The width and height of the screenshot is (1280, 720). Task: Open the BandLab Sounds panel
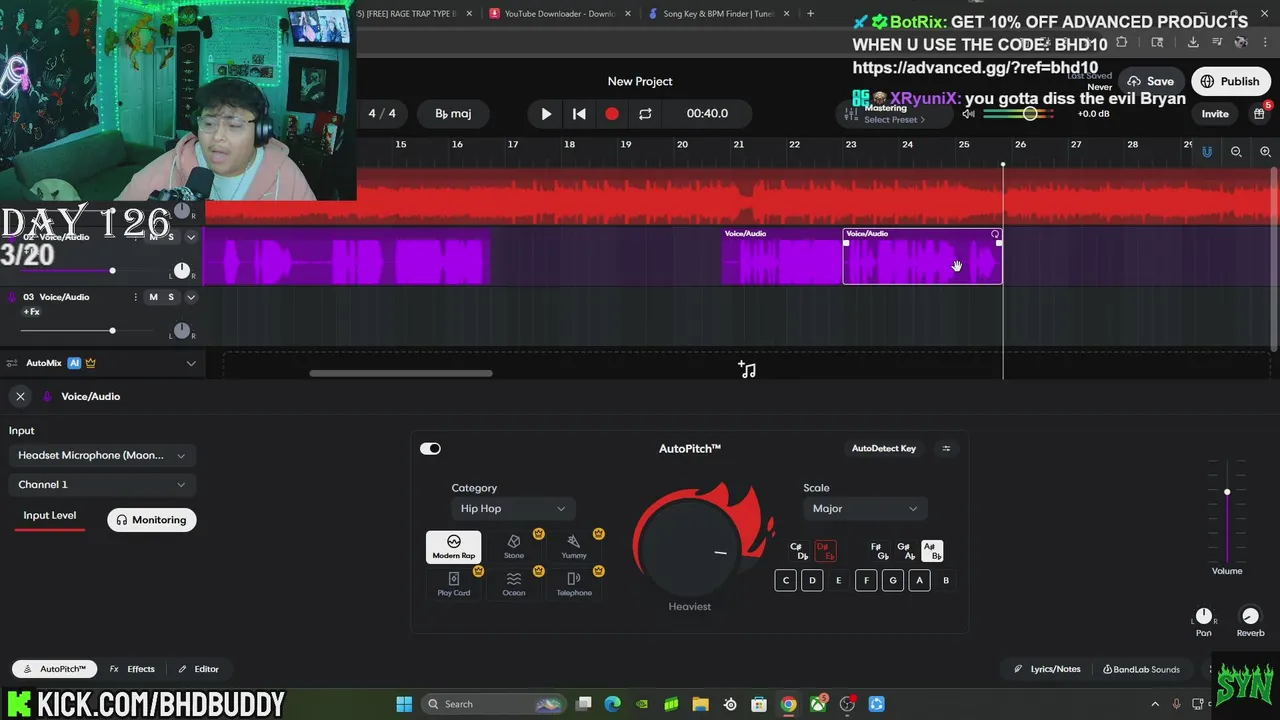[1141, 669]
